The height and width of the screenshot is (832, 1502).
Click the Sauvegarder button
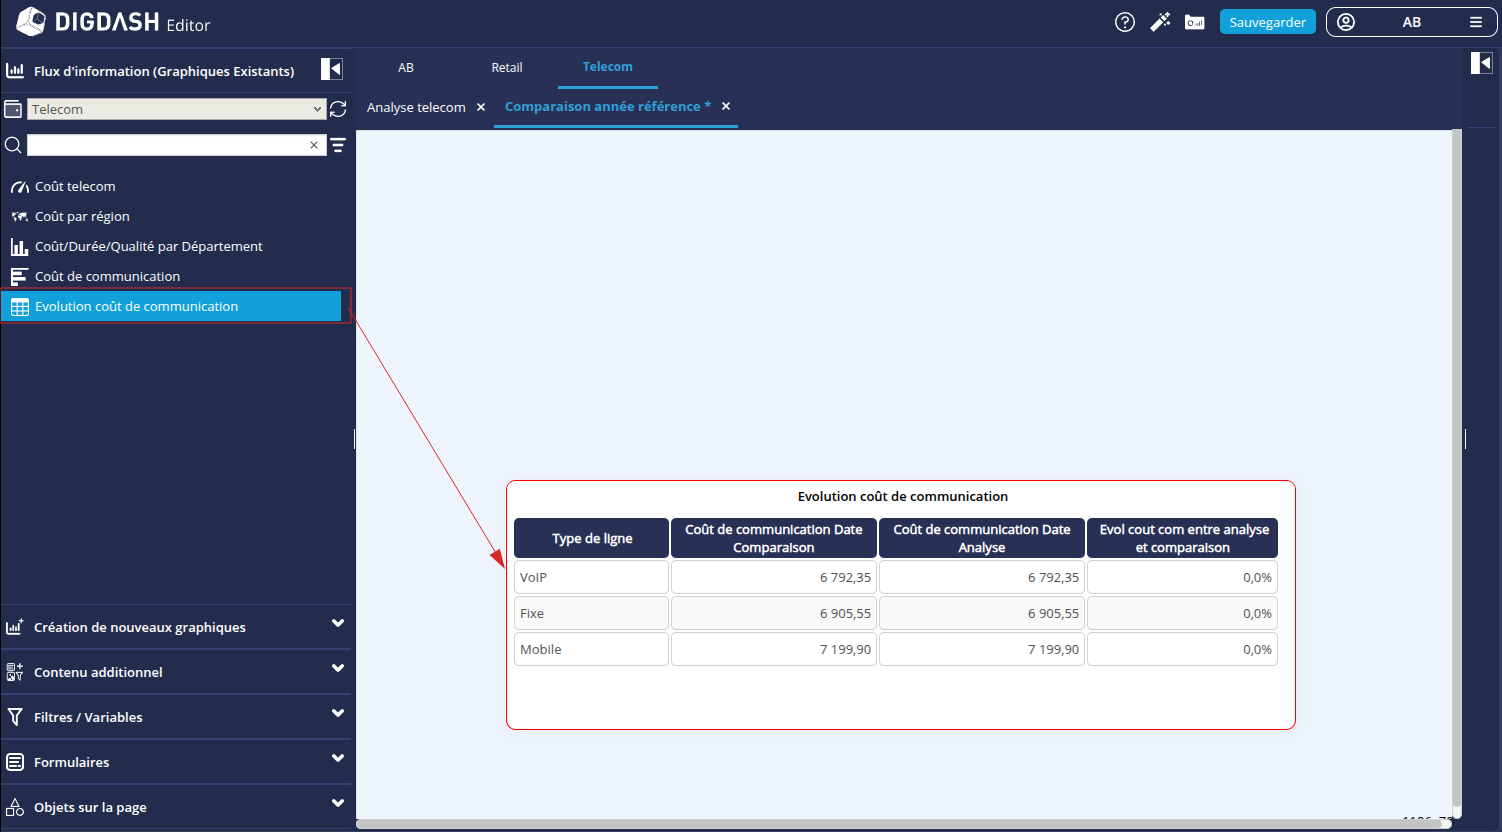coord(1267,22)
